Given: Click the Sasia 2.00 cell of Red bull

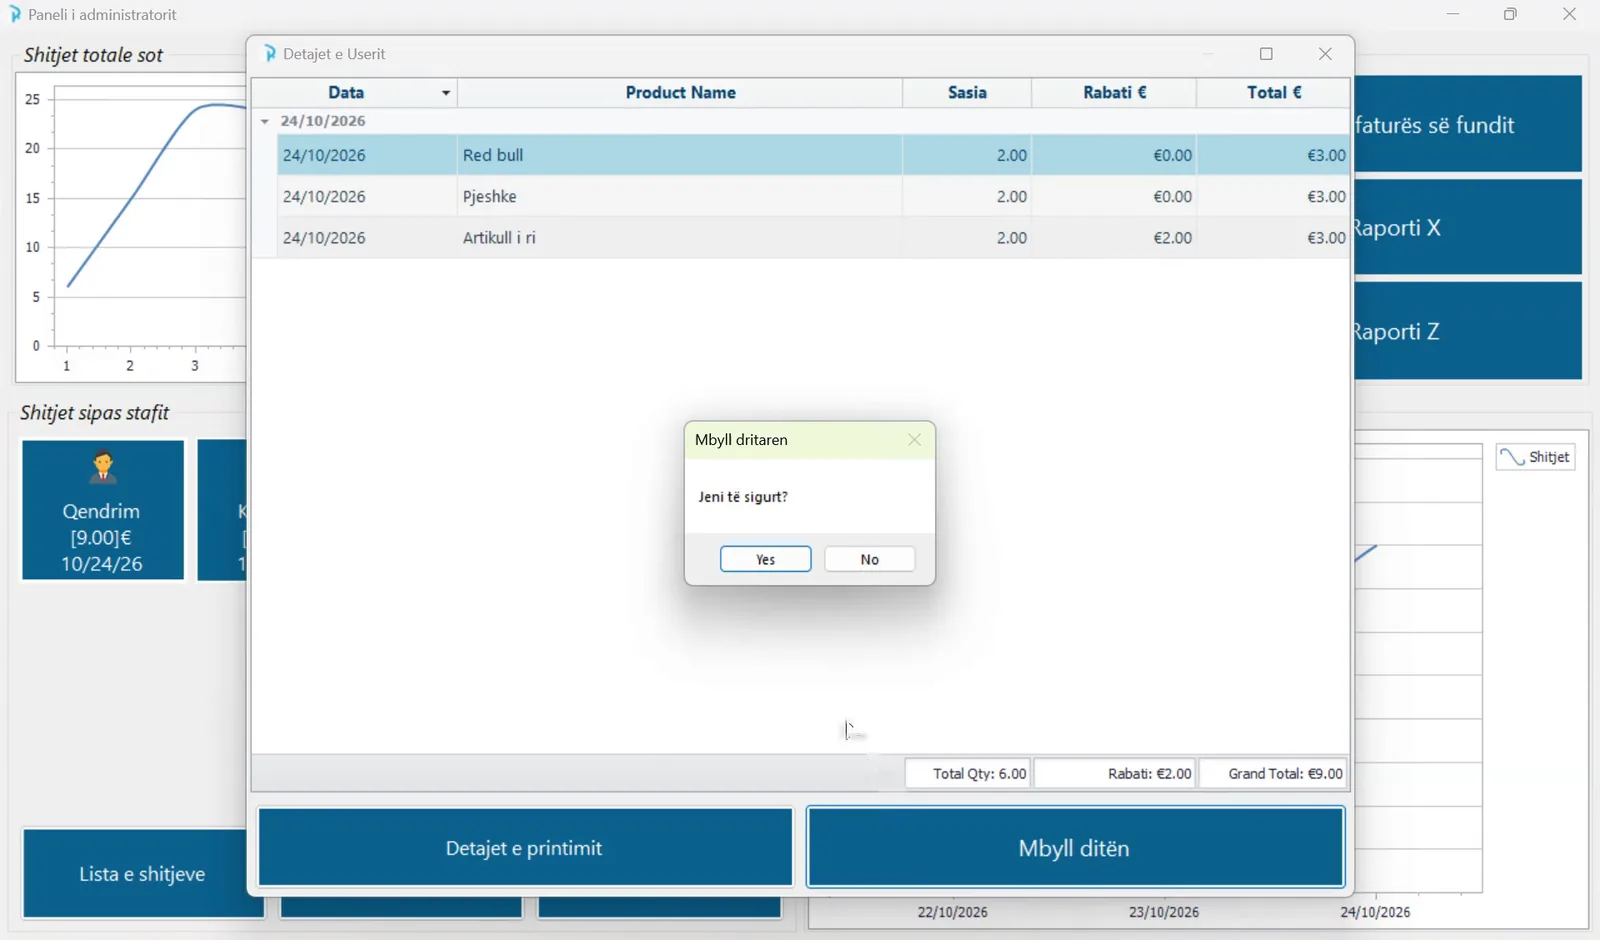Looking at the screenshot, I should (967, 155).
